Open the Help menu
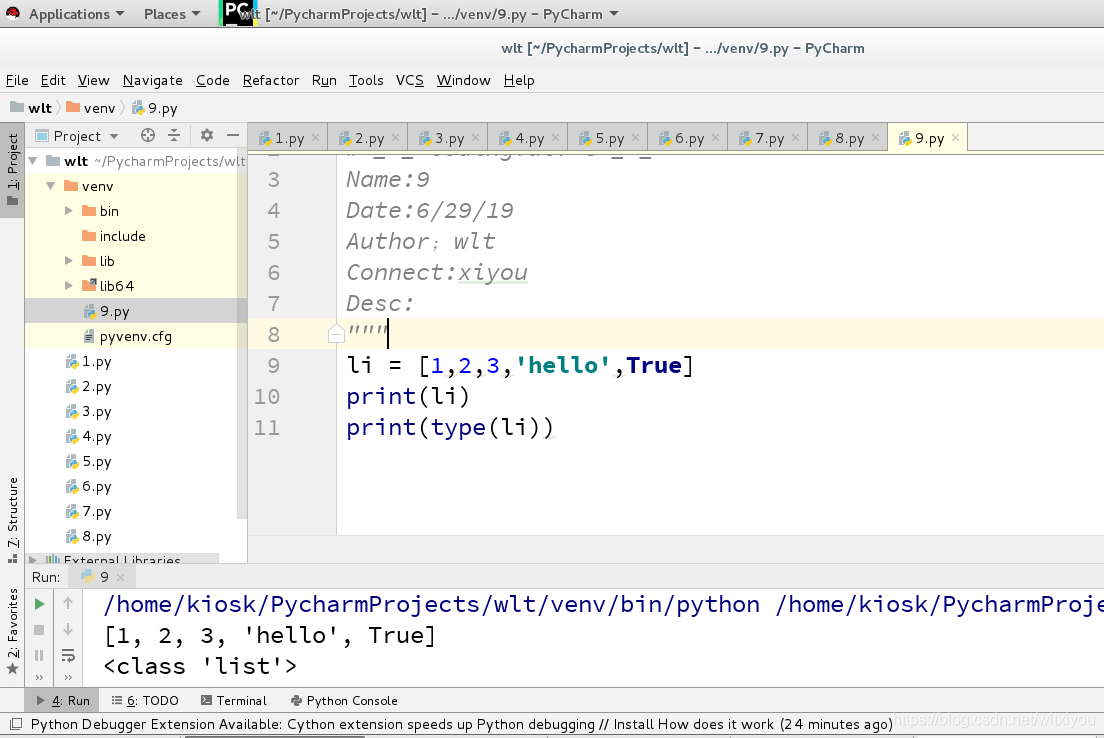The width and height of the screenshot is (1104, 738). [x=519, y=80]
